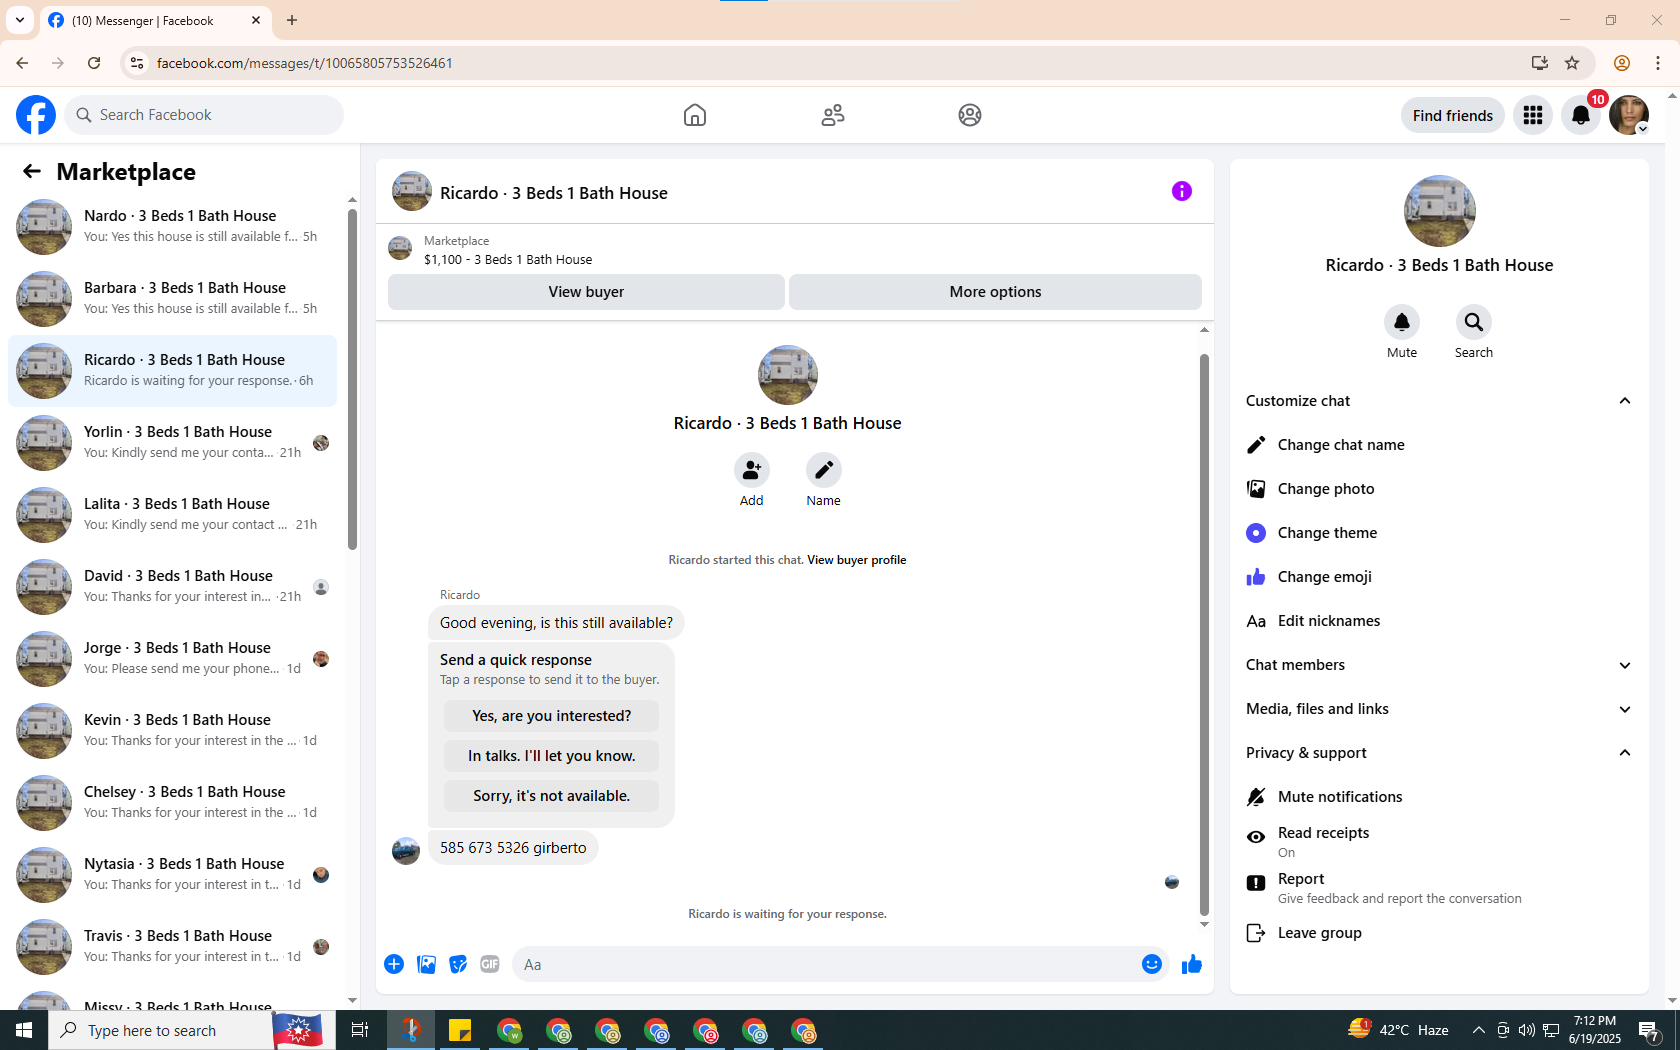Viewport: 1680px width, 1050px height.
Task: Click Report the conversation option
Action: coord(1439,887)
